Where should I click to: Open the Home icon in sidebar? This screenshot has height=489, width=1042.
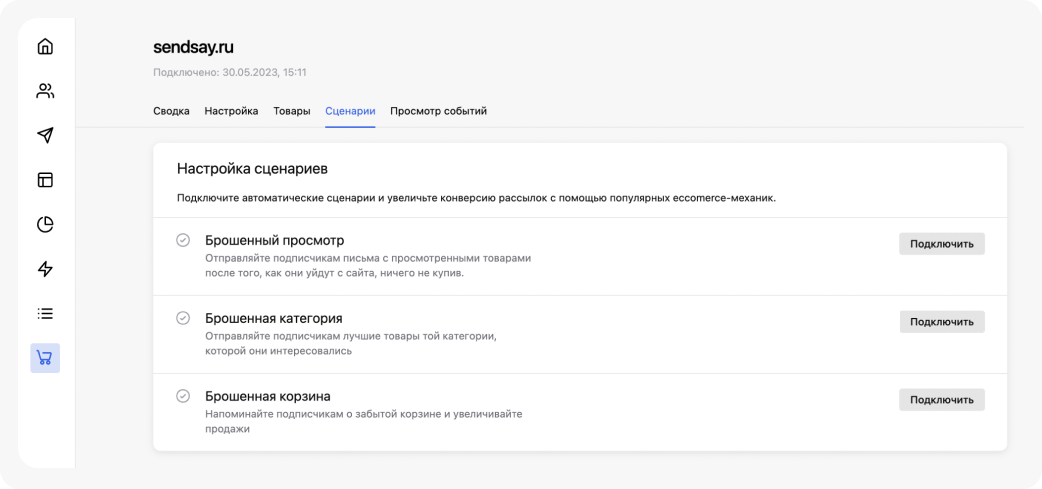click(45, 46)
